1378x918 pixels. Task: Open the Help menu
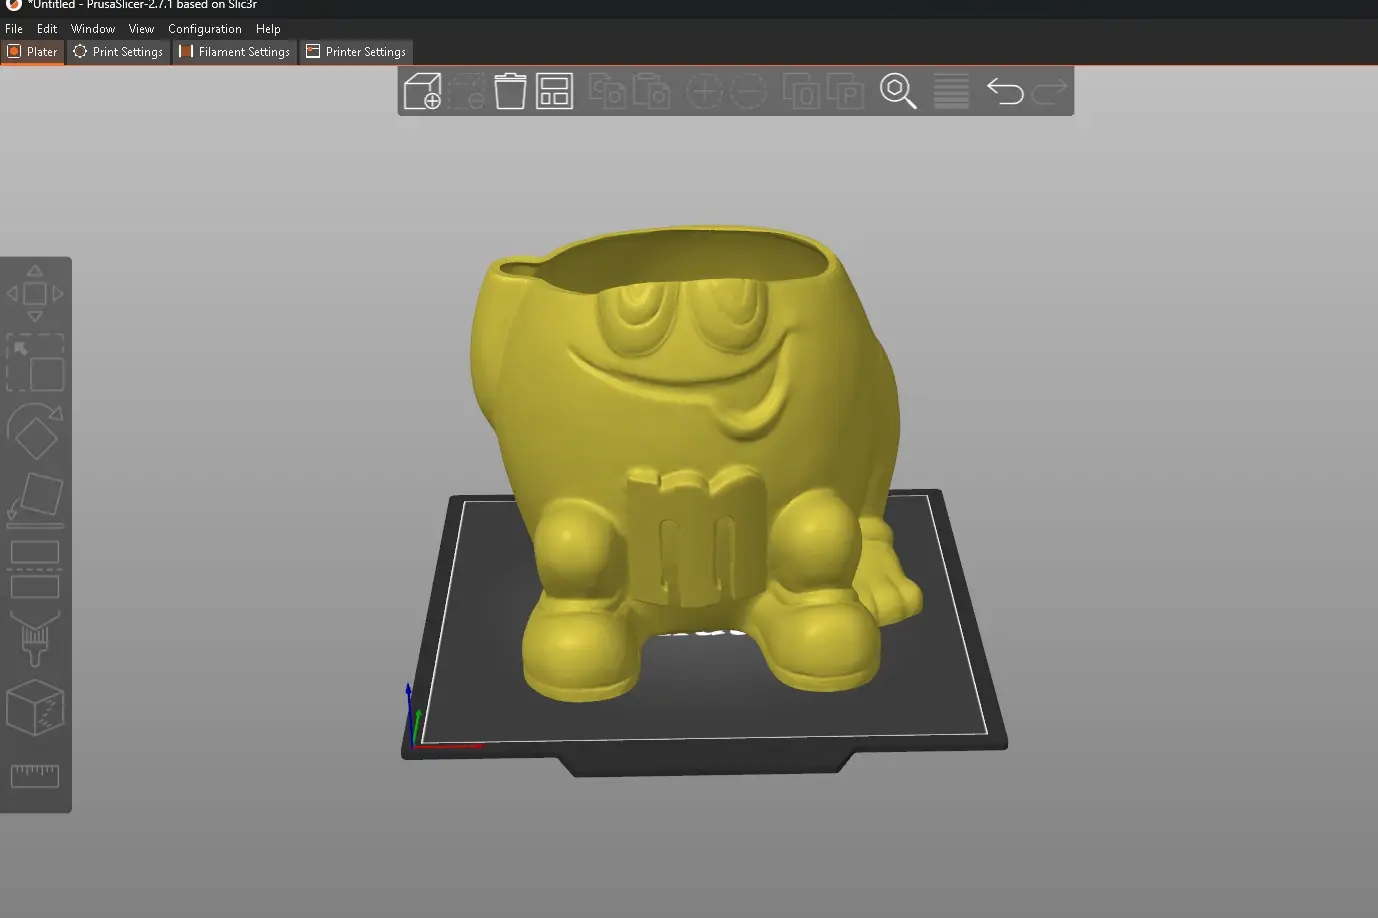pos(268,29)
